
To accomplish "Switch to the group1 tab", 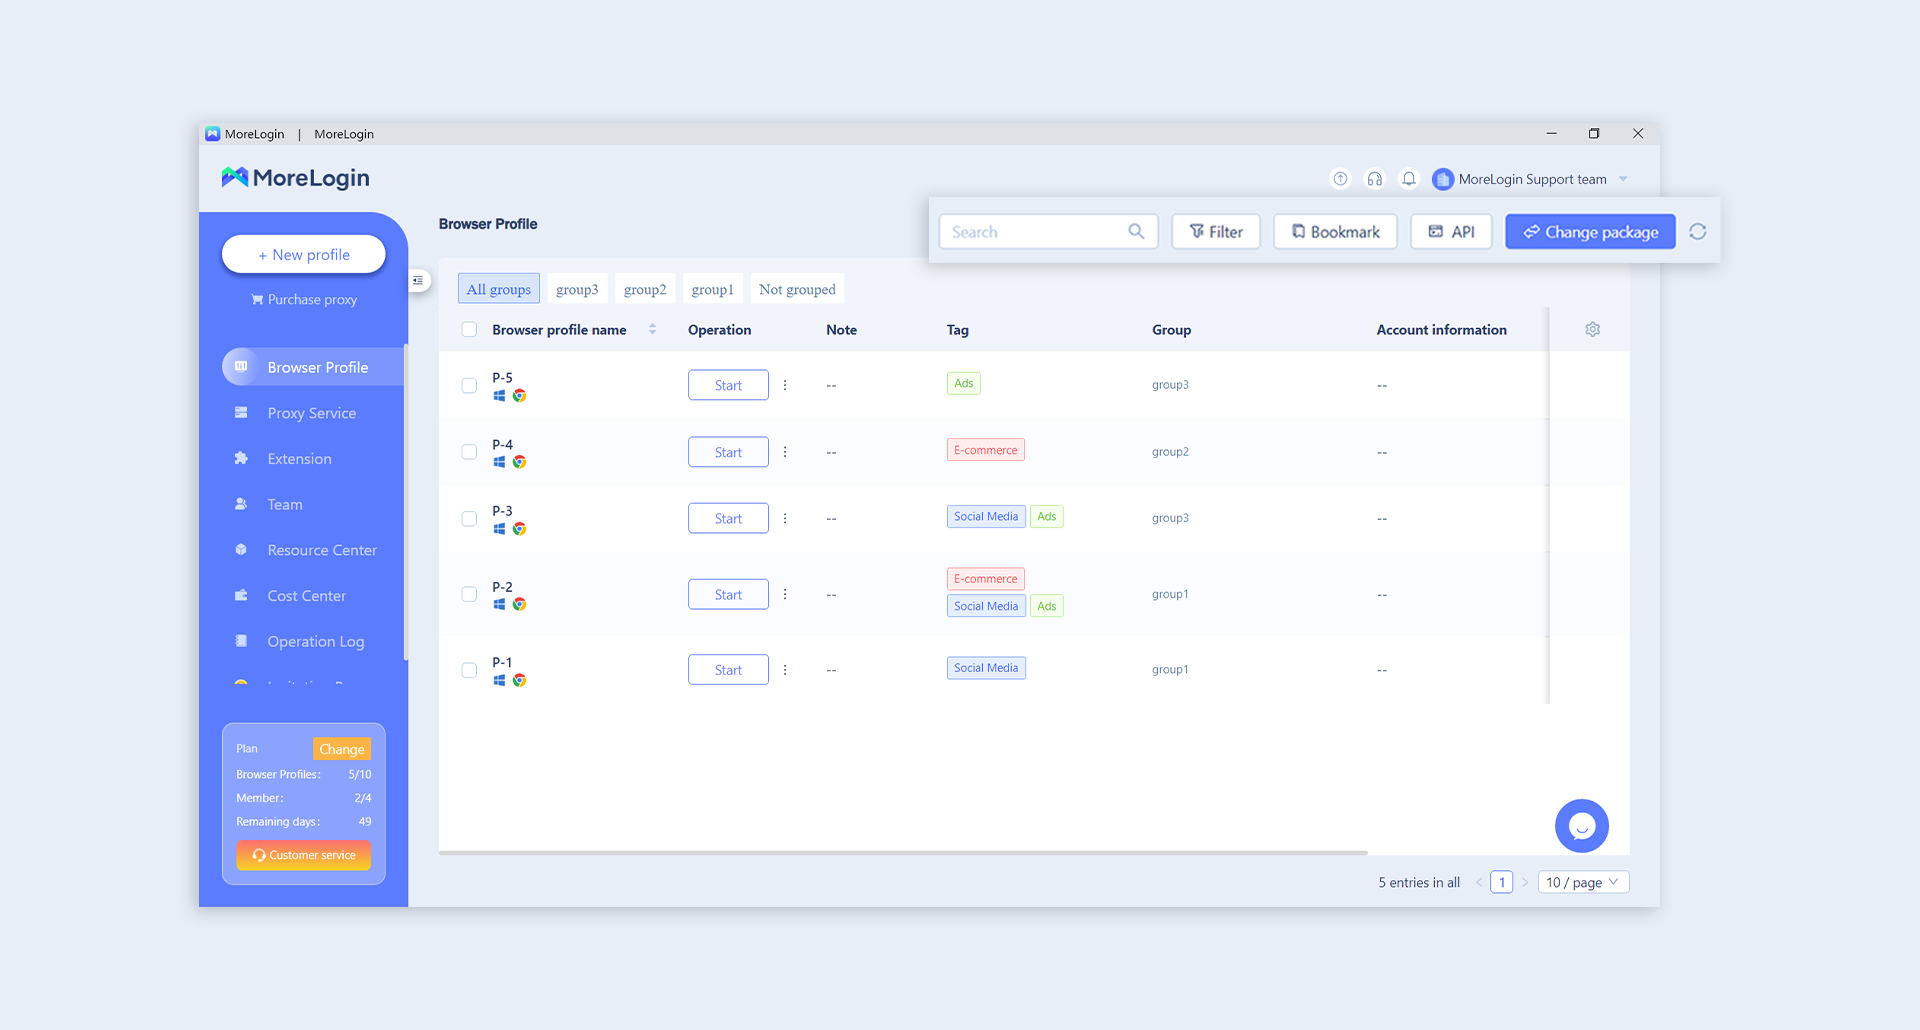I will (x=713, y=289).
